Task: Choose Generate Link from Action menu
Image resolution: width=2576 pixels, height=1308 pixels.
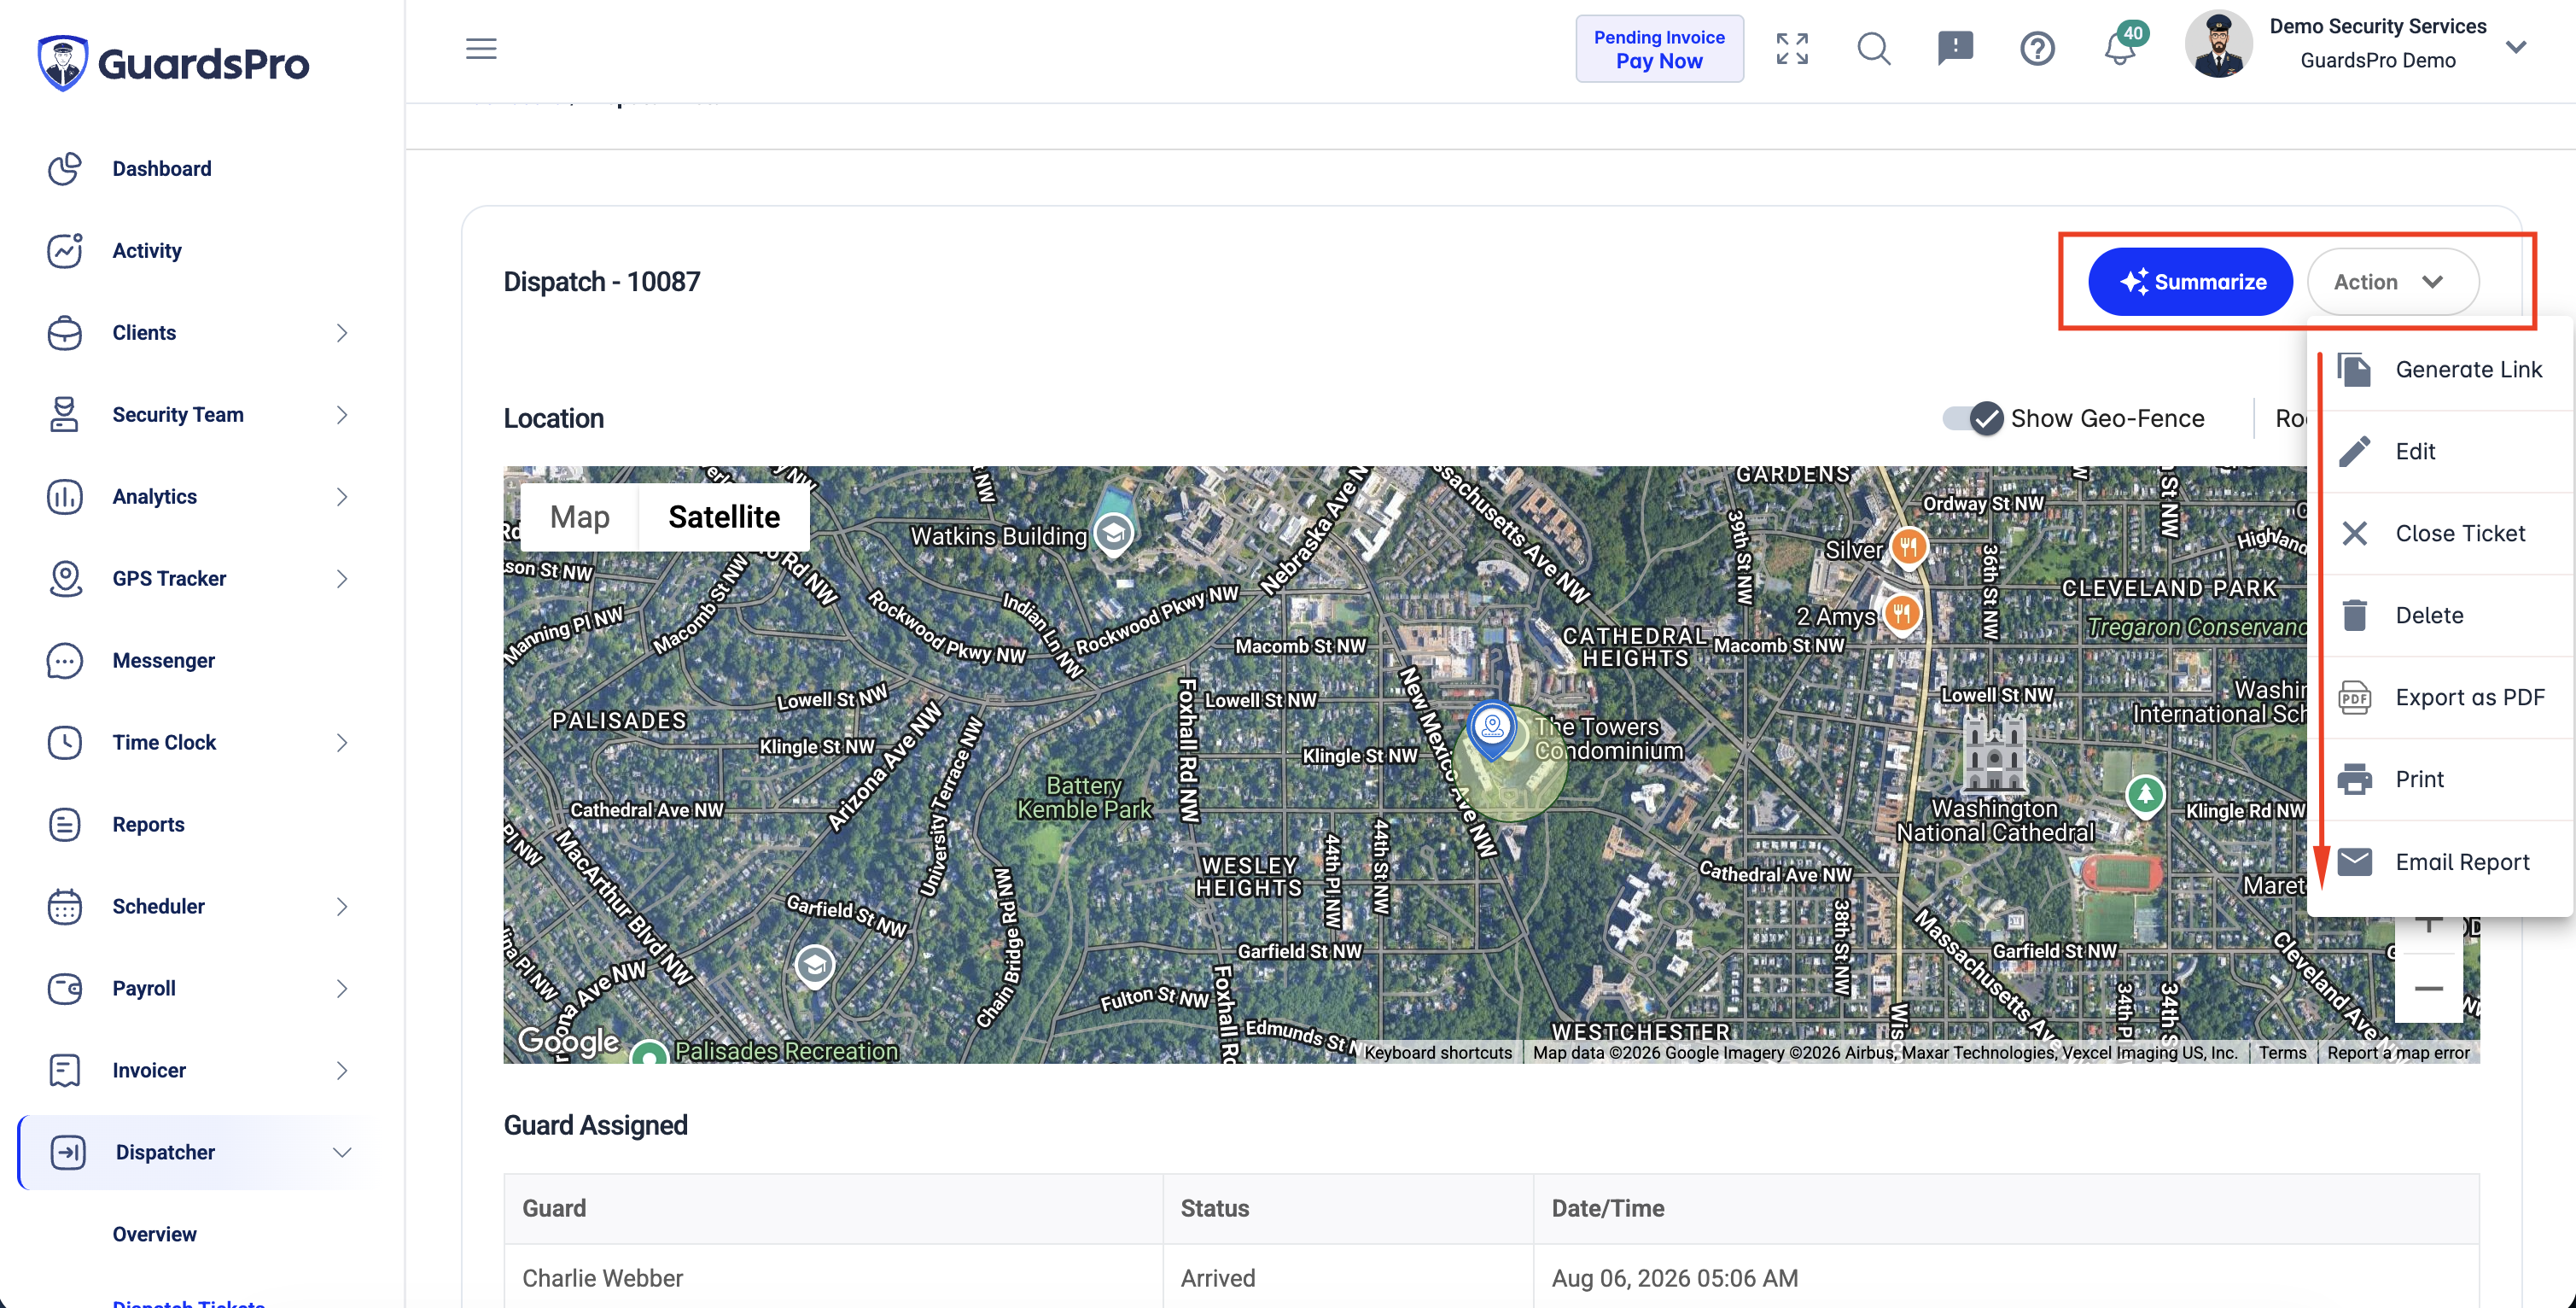Action: coord(2440,369)
